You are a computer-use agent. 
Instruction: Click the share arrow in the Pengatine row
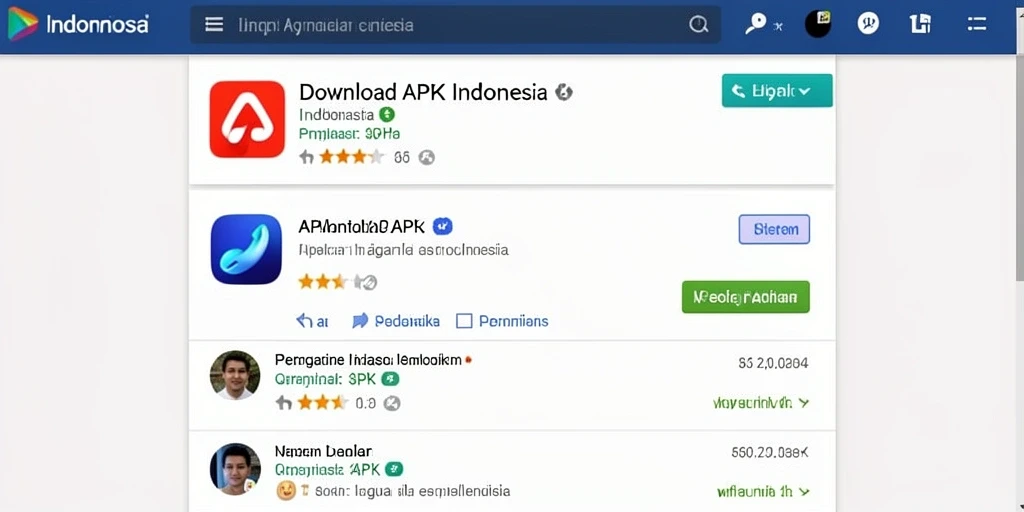[283, 403]
